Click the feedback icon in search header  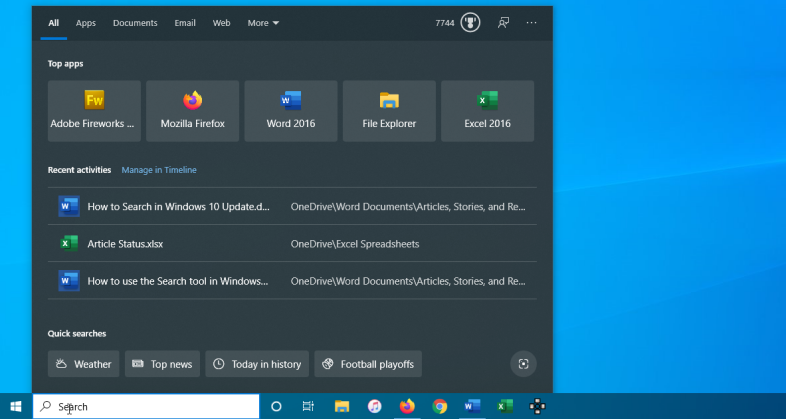point(503,23)
